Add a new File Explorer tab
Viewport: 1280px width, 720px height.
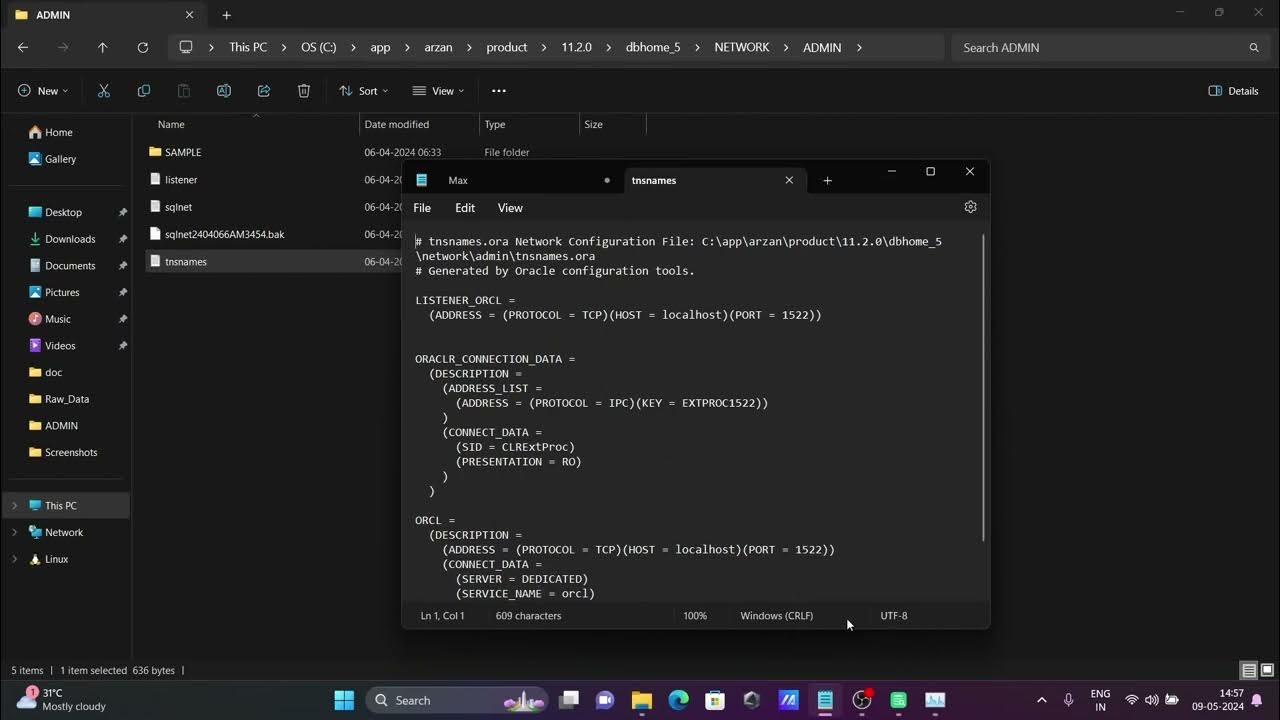226,15
